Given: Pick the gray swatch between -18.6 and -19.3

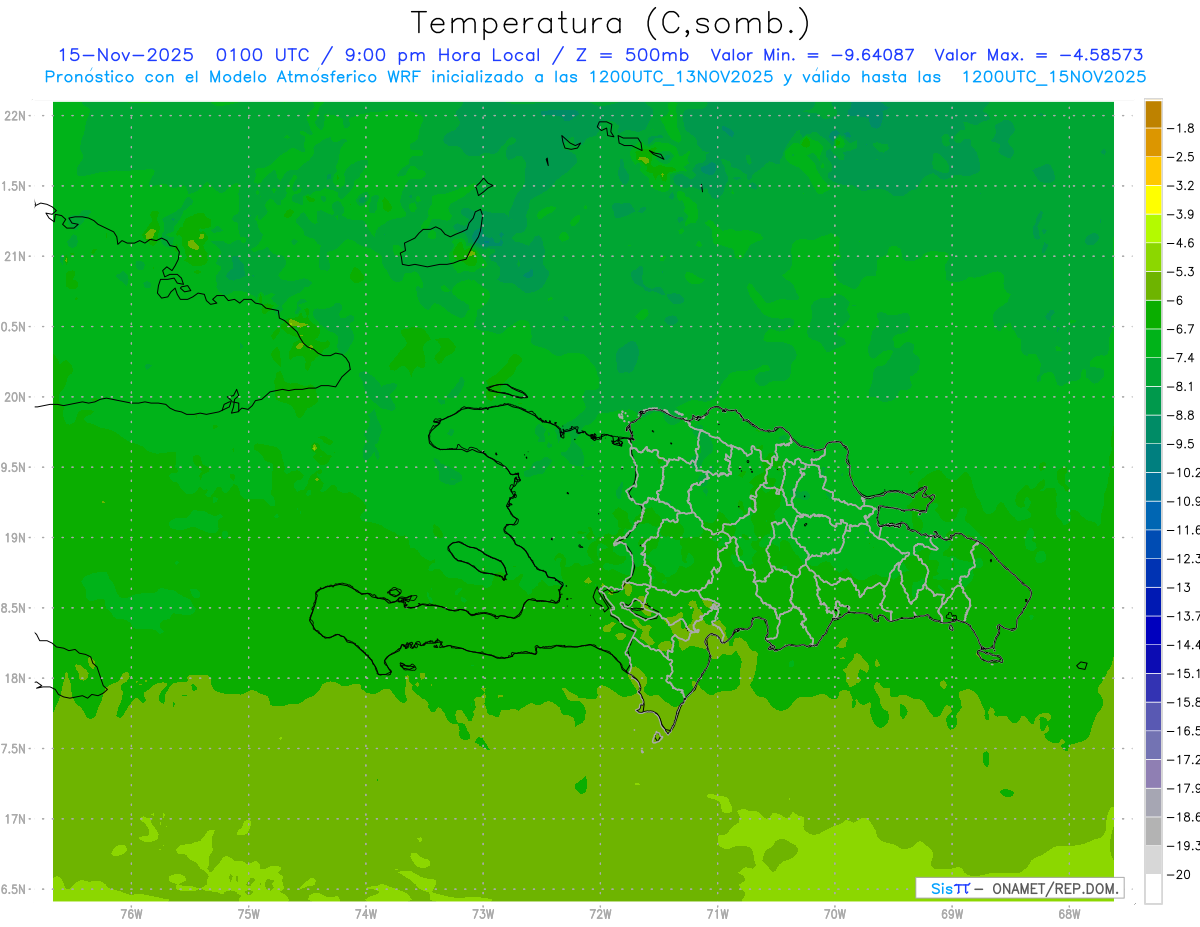Looking at the screenshot, I should tap(1153, 831).
